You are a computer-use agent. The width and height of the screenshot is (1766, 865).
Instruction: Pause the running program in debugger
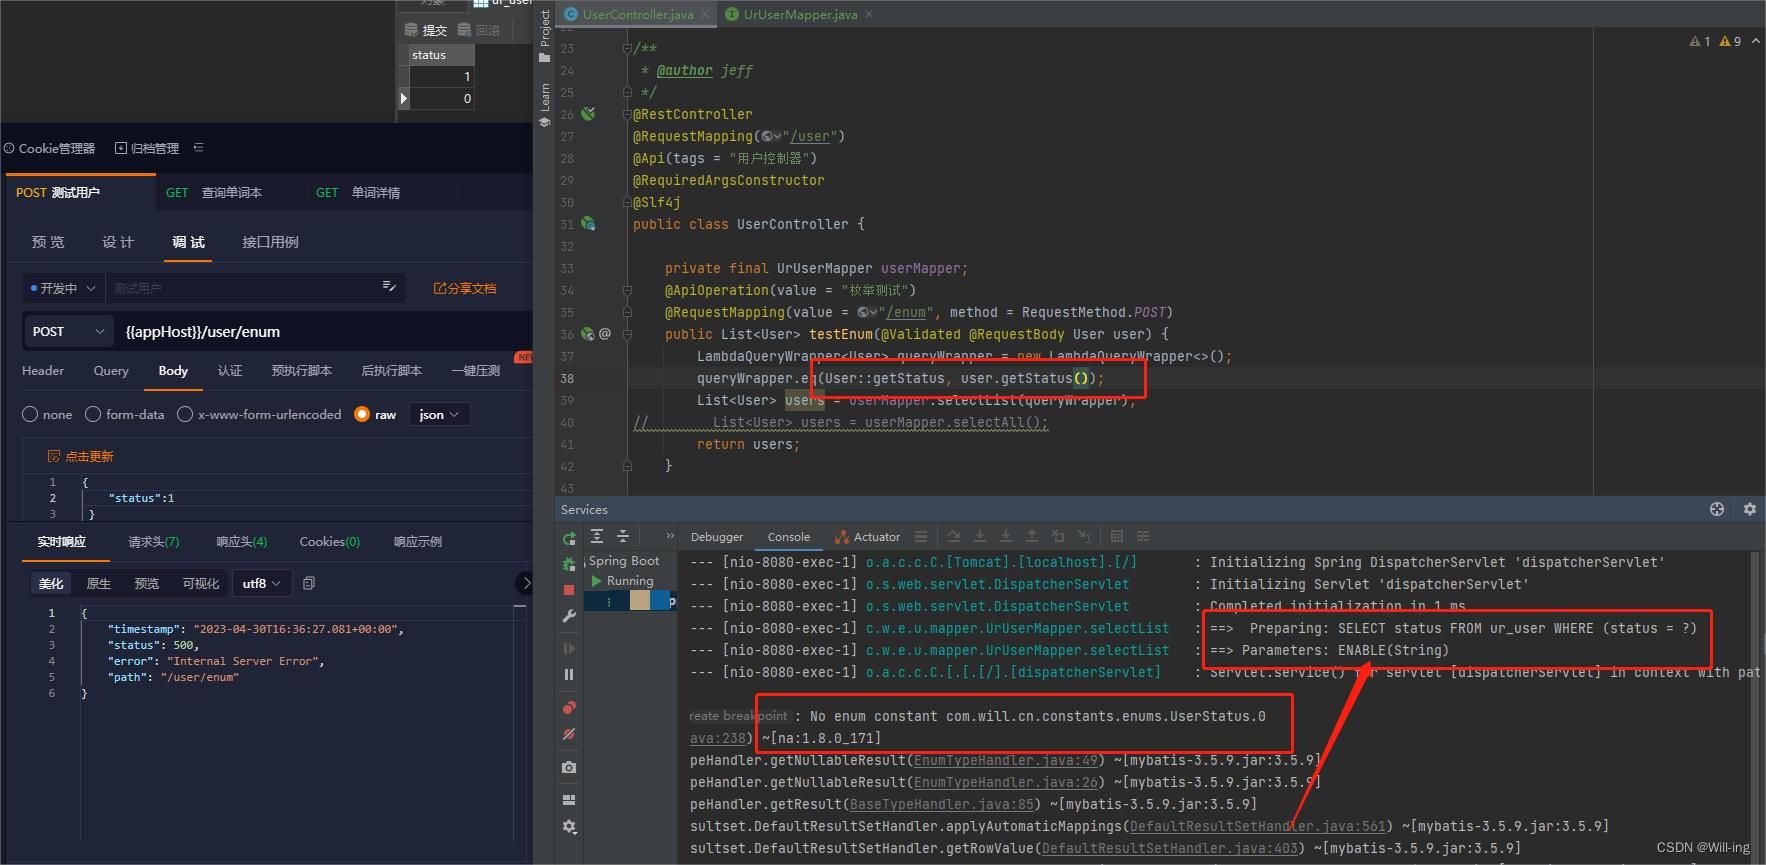tap(569, 674)
